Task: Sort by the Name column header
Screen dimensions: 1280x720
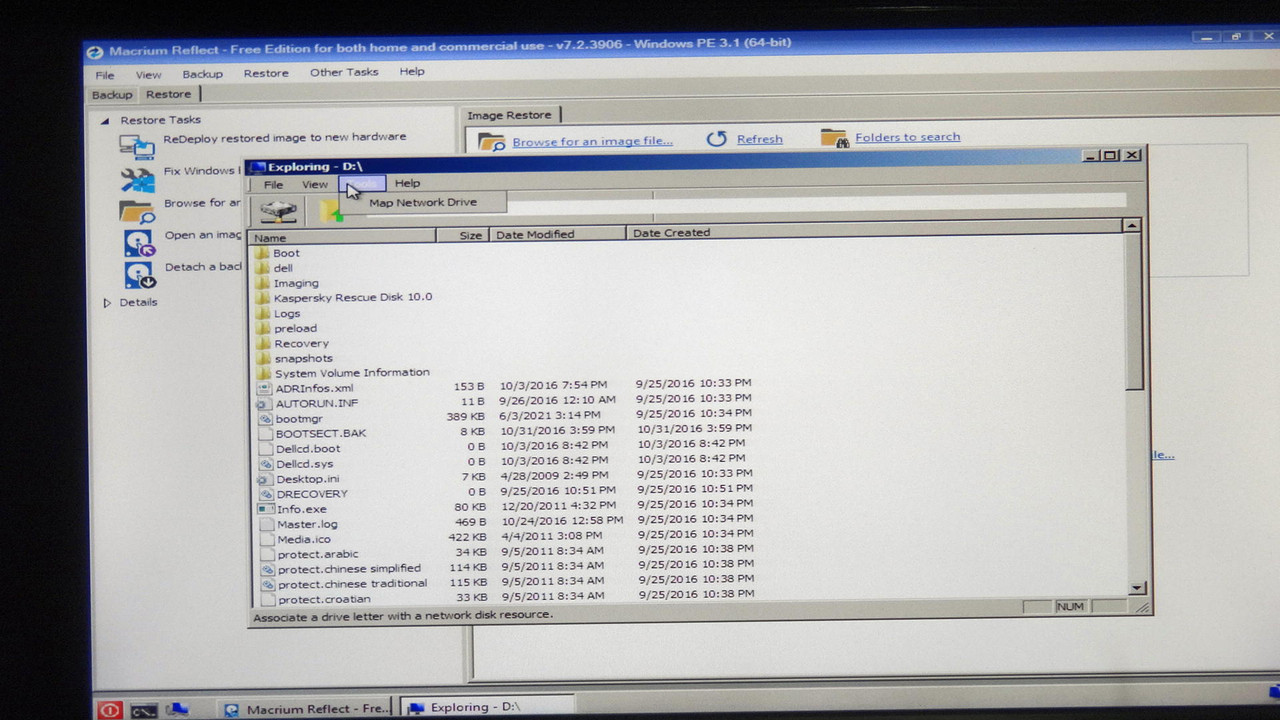Action: point(342,237)
